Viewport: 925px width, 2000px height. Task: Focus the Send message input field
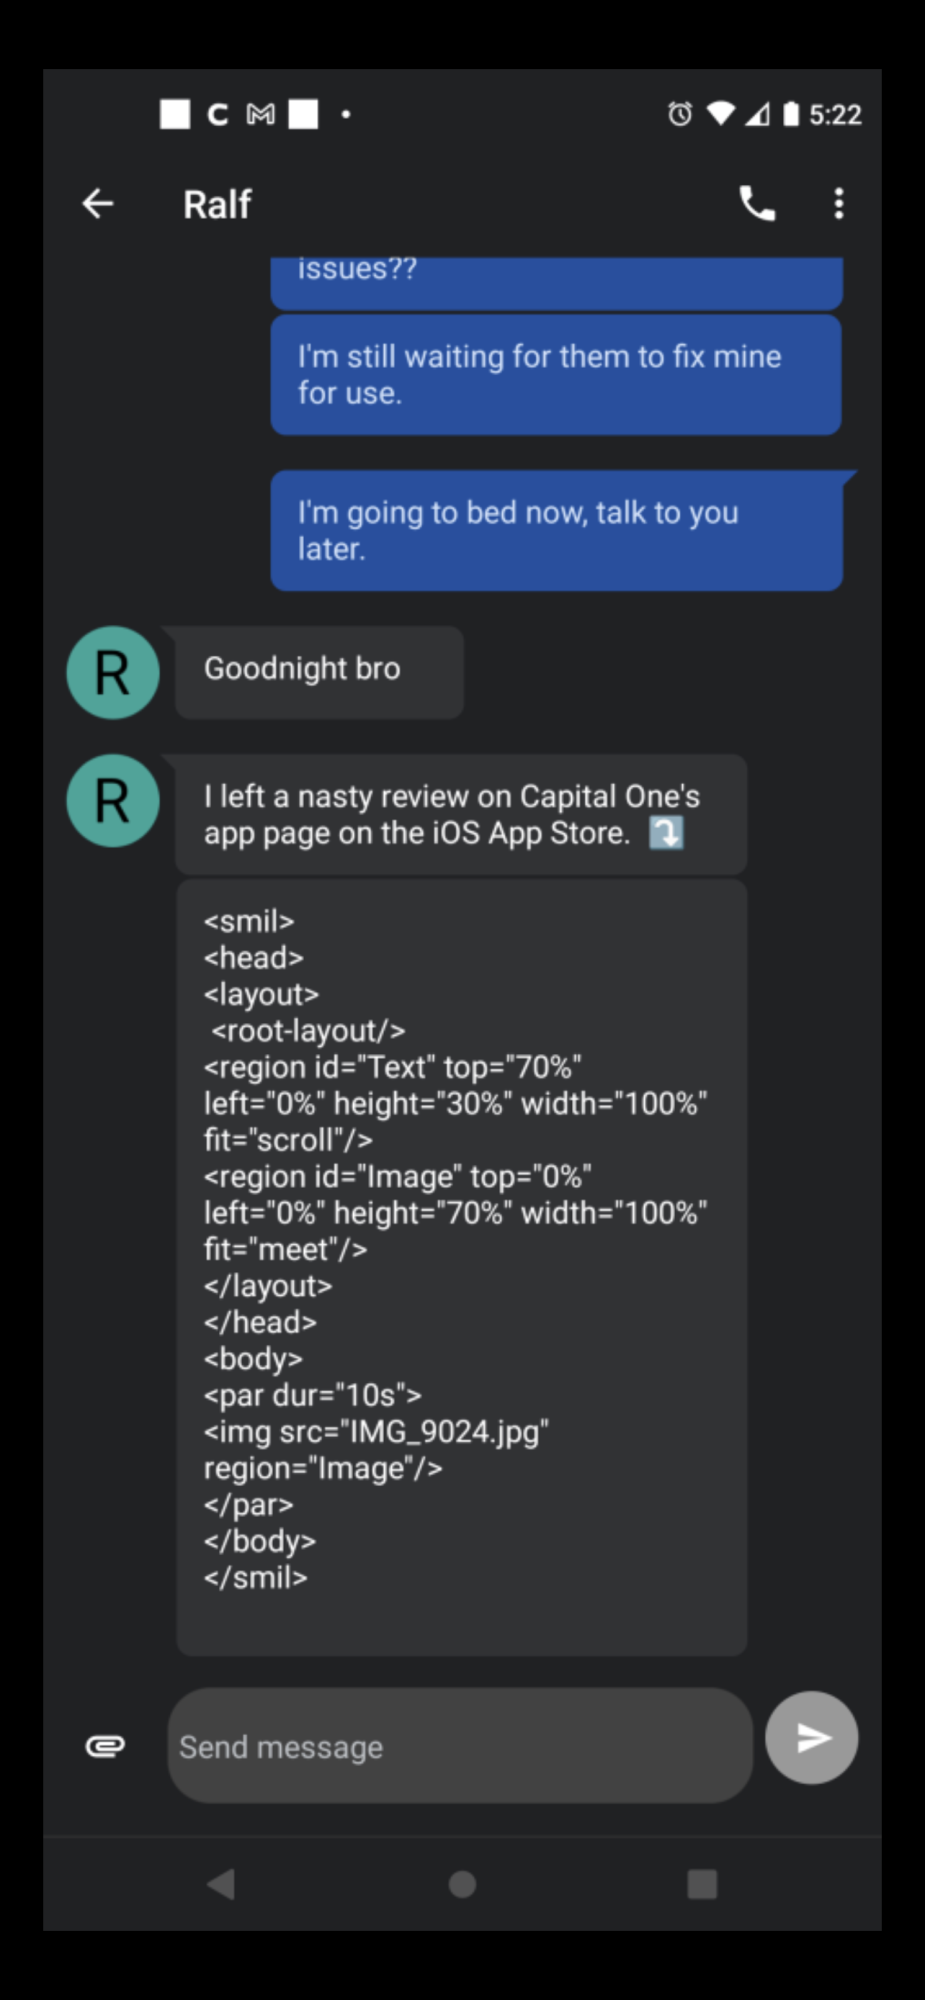coord(460,1746)
